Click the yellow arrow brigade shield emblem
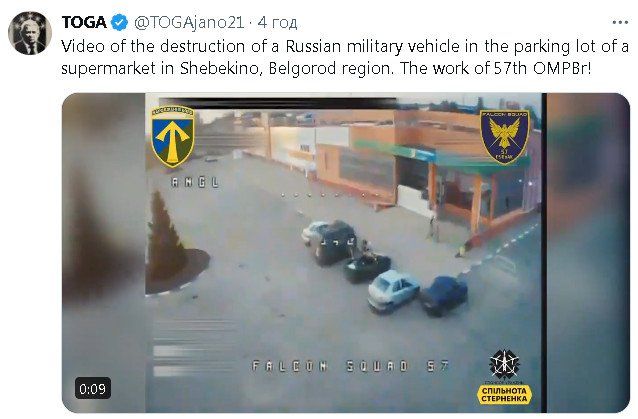Image resolution: width=638 pixels, height=419 pixels. (173, 136)
